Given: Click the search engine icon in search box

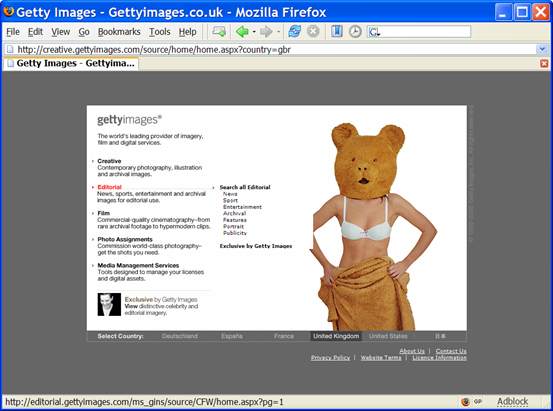Looking at the screenshot, I should point(374,32).
